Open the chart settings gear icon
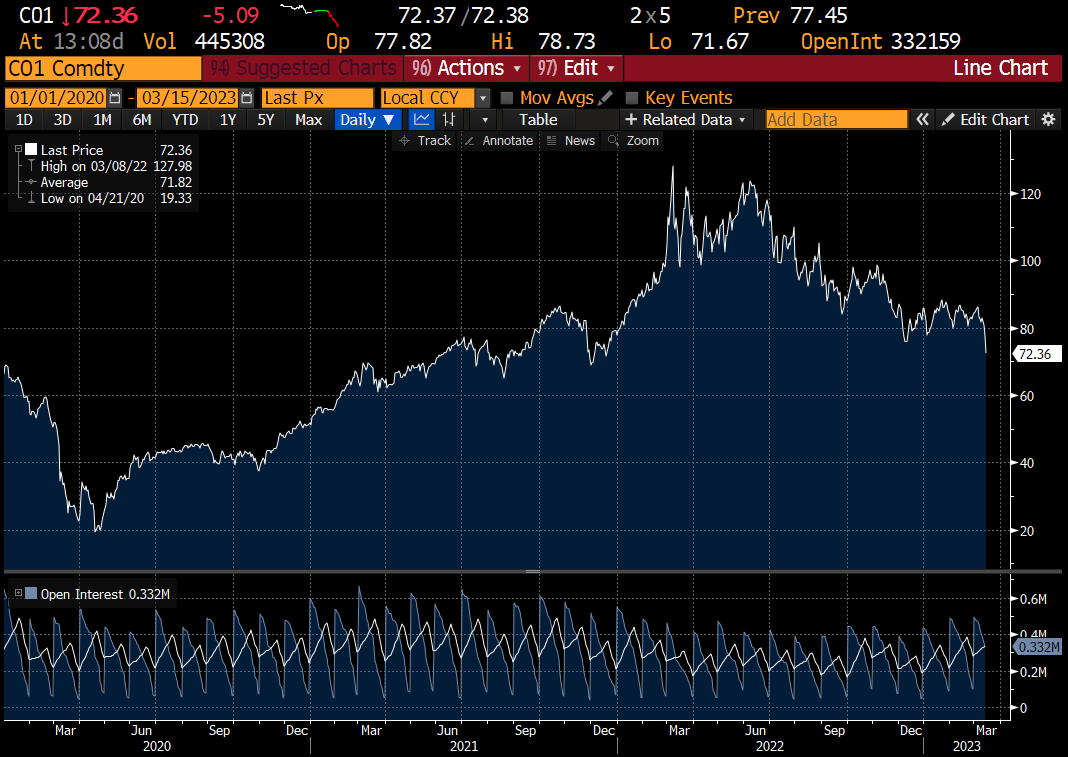 [1048, 120]
